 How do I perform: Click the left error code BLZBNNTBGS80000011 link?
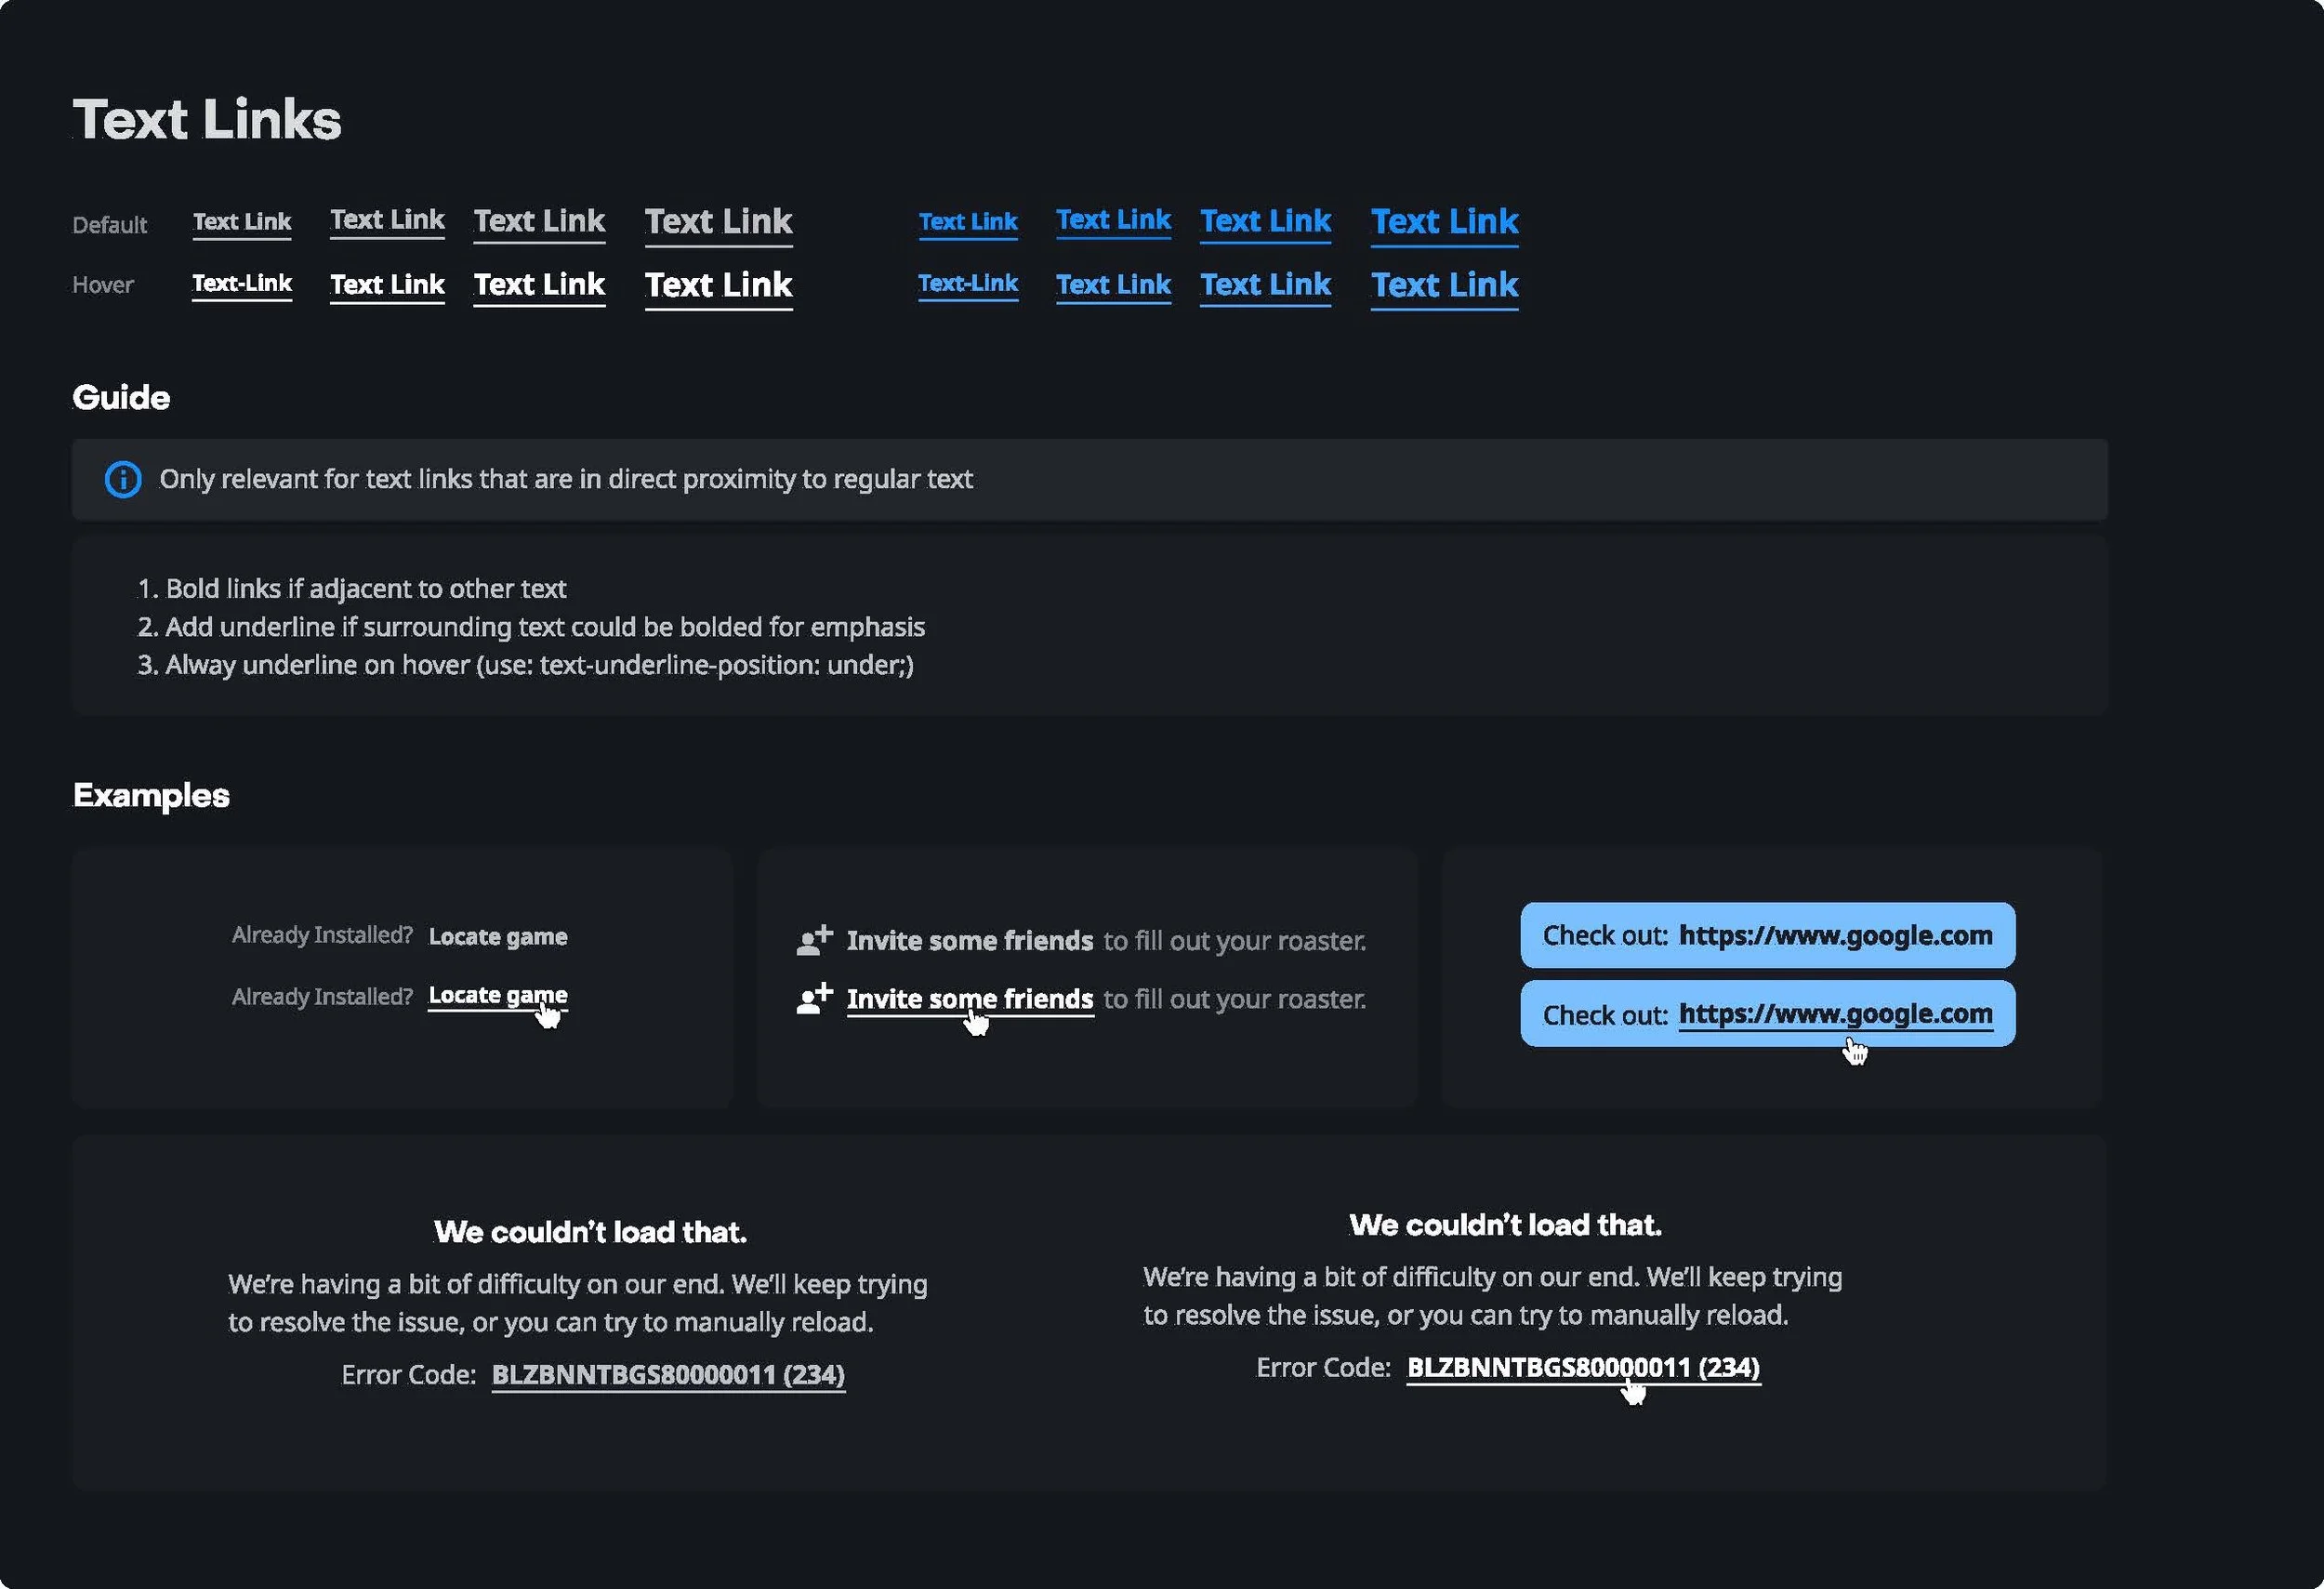coord(667,1374)
